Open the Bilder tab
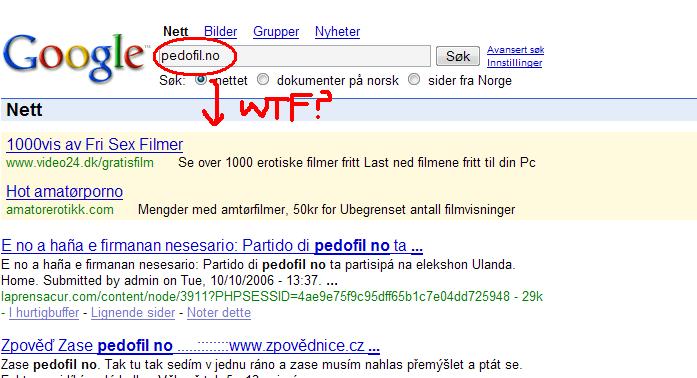The width and height of the screenshot is (697, 378). [220, 32]
